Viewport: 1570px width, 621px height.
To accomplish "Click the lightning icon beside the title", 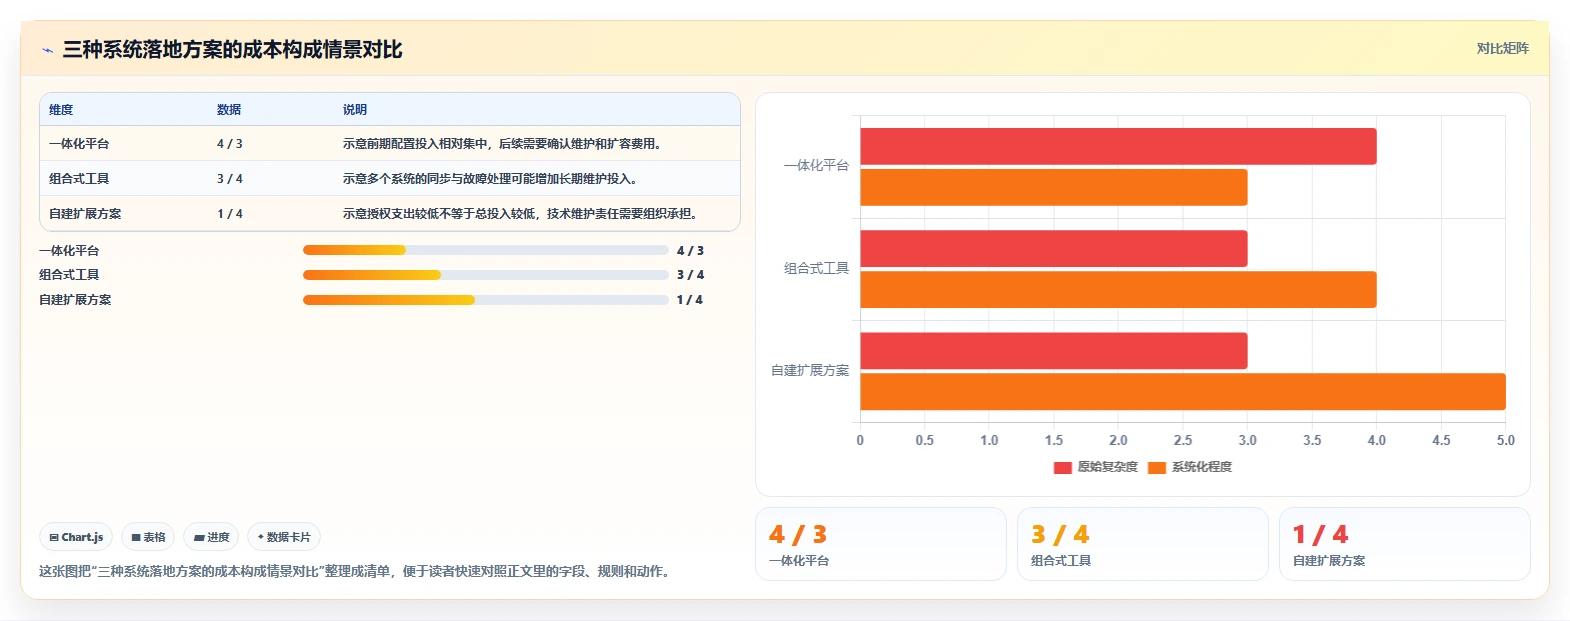I will [x=47, y=50].
